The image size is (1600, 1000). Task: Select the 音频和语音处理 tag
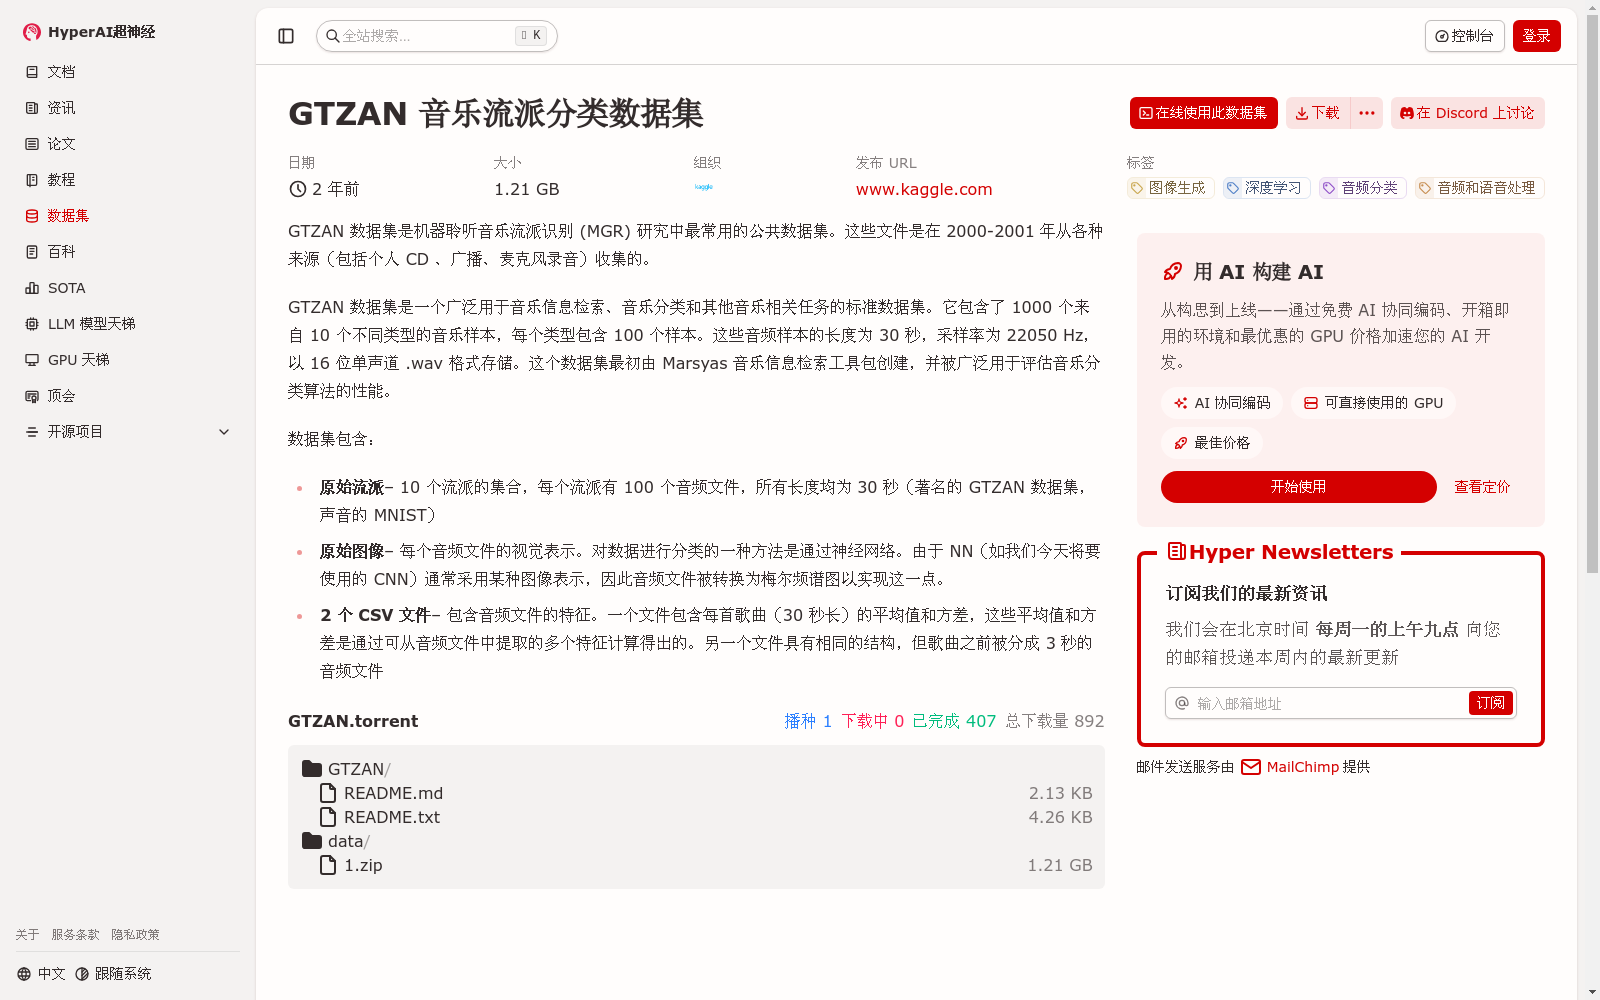coord(1479,188)
